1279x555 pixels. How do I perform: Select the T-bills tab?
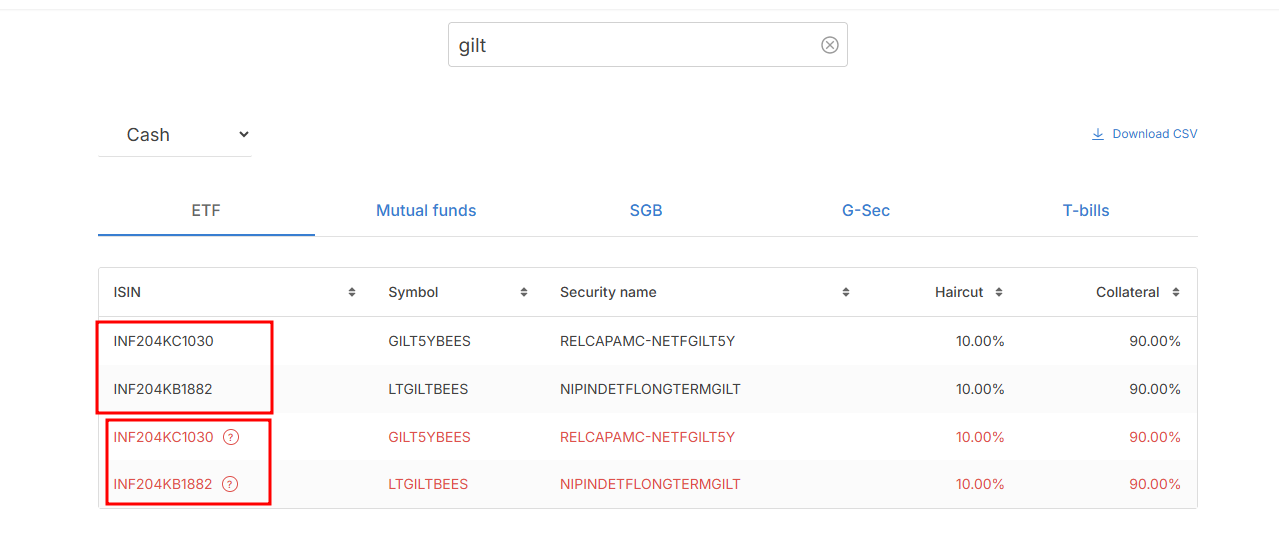pos(1086,211)
